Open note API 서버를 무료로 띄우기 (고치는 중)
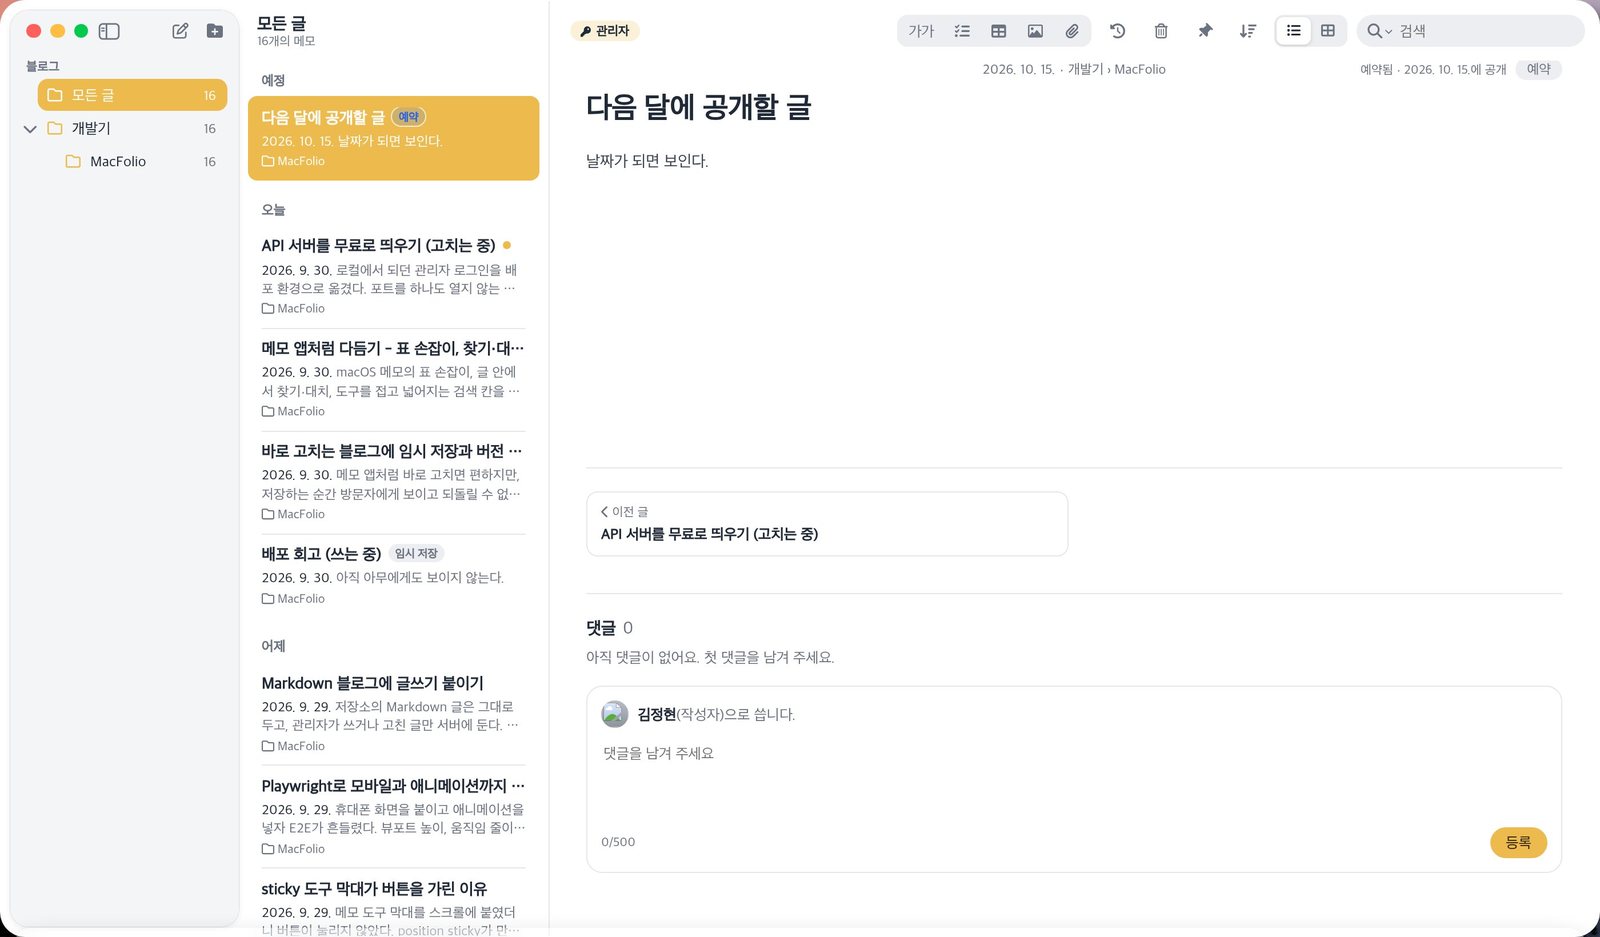Image resolution: width=1600 pixels, height=937 pixels. coord(393,276)
